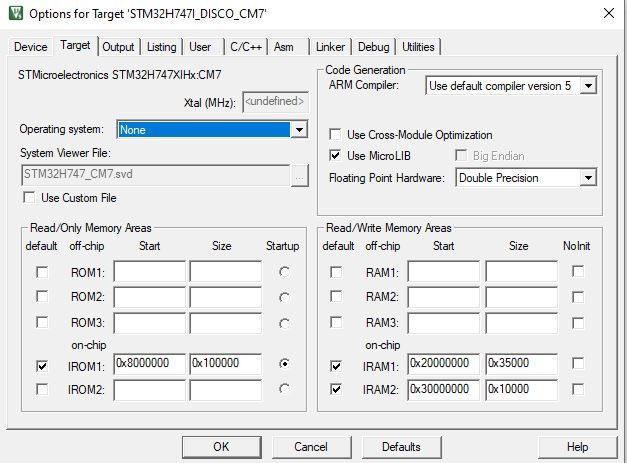
Task: Click the ROM2 Start address field
Action: [150, 297]
